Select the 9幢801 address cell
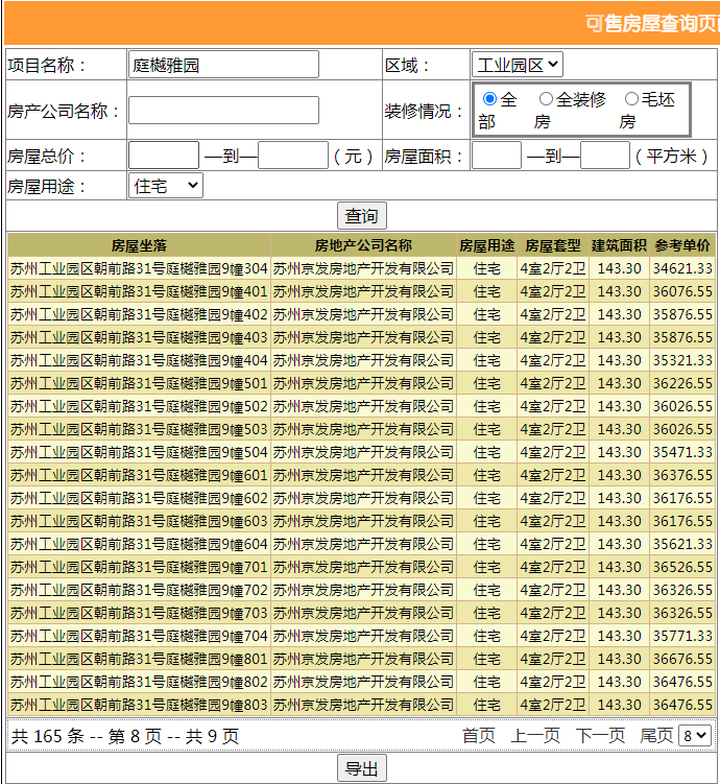This screenshot has height=784, width=720. (139, 659)
